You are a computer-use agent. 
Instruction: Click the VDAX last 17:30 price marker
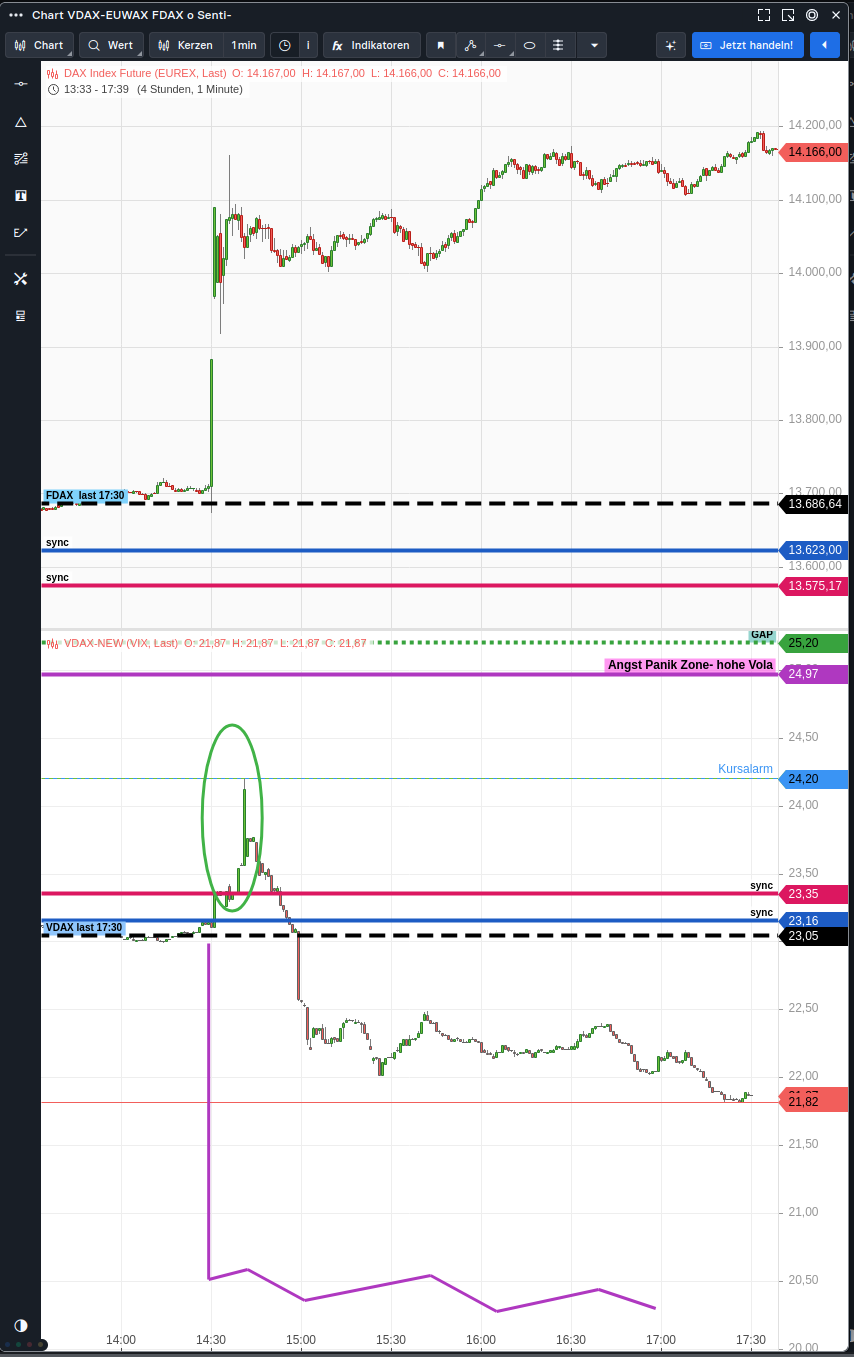(83, 927)
